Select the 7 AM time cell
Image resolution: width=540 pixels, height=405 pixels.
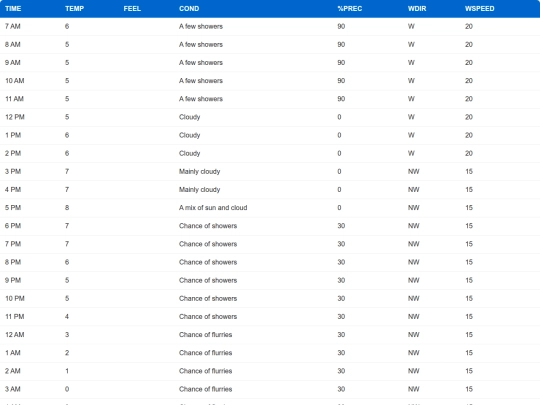click(13, 27)
